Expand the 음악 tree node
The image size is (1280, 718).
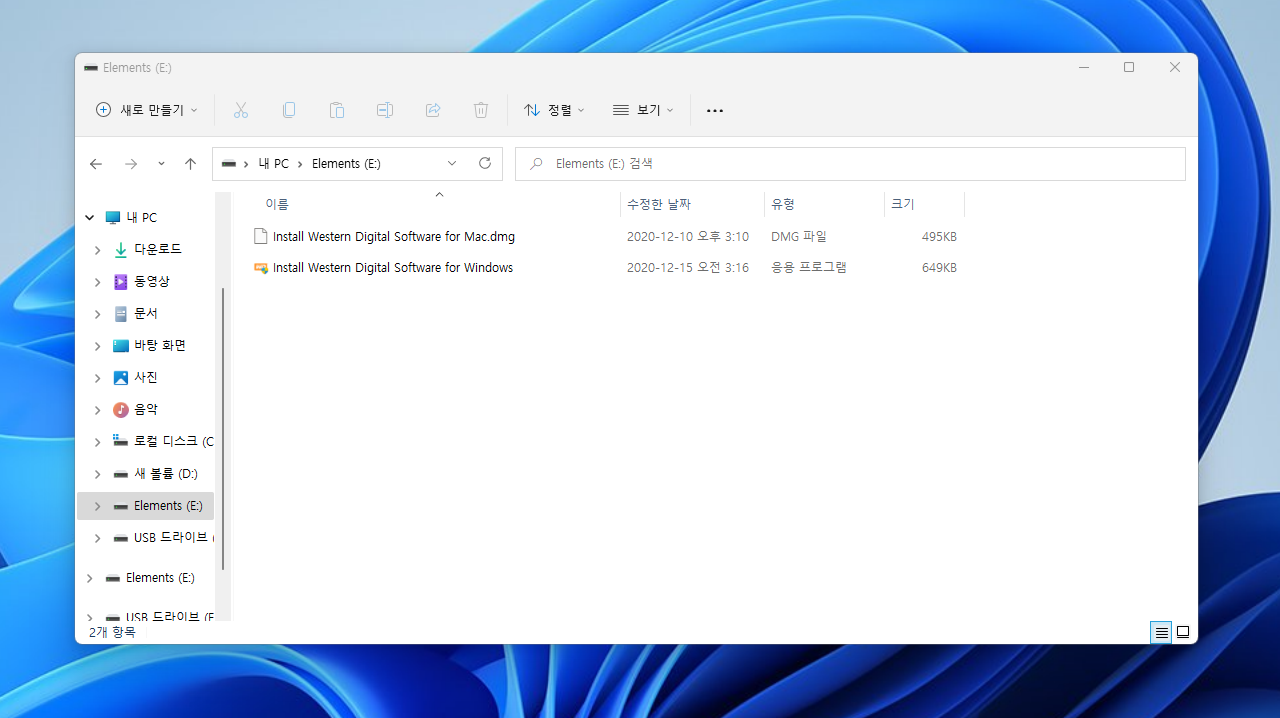coord(97,410)
